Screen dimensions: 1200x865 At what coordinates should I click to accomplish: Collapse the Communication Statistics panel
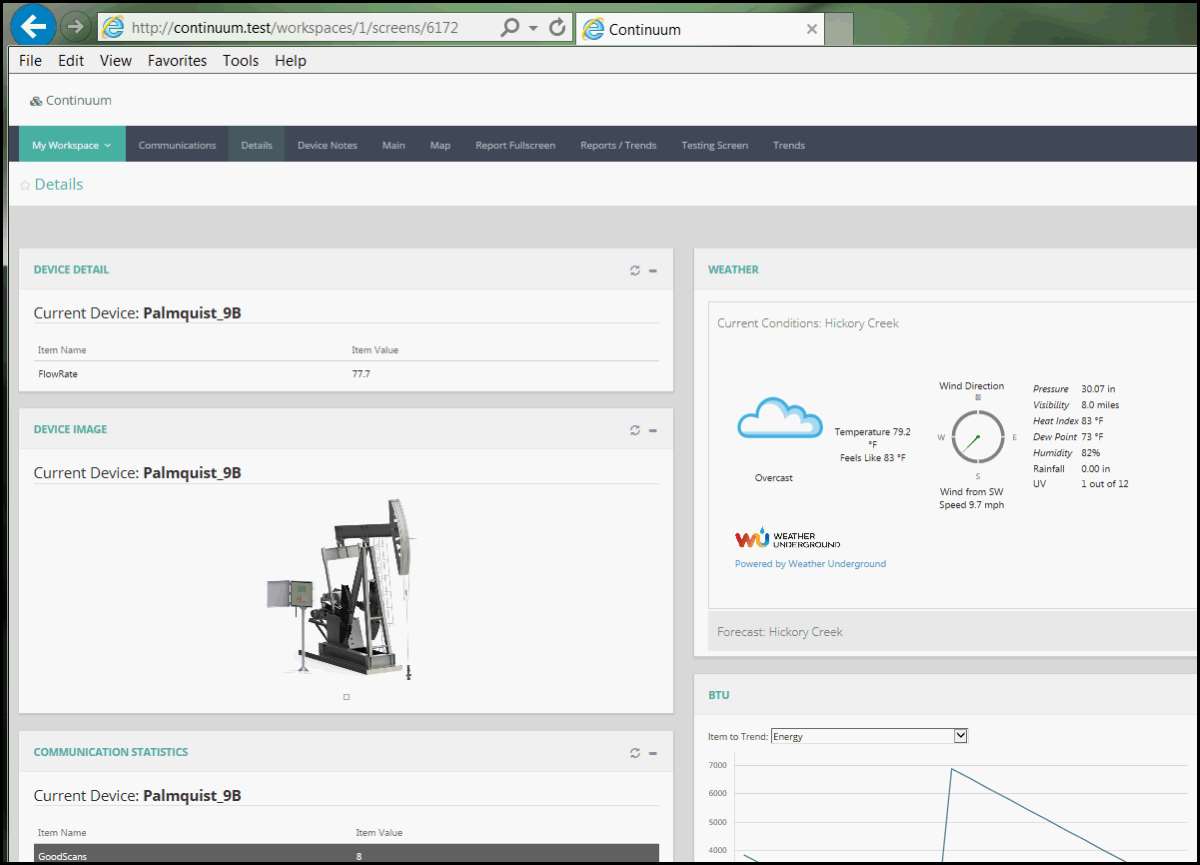click(x=653, y=753)
